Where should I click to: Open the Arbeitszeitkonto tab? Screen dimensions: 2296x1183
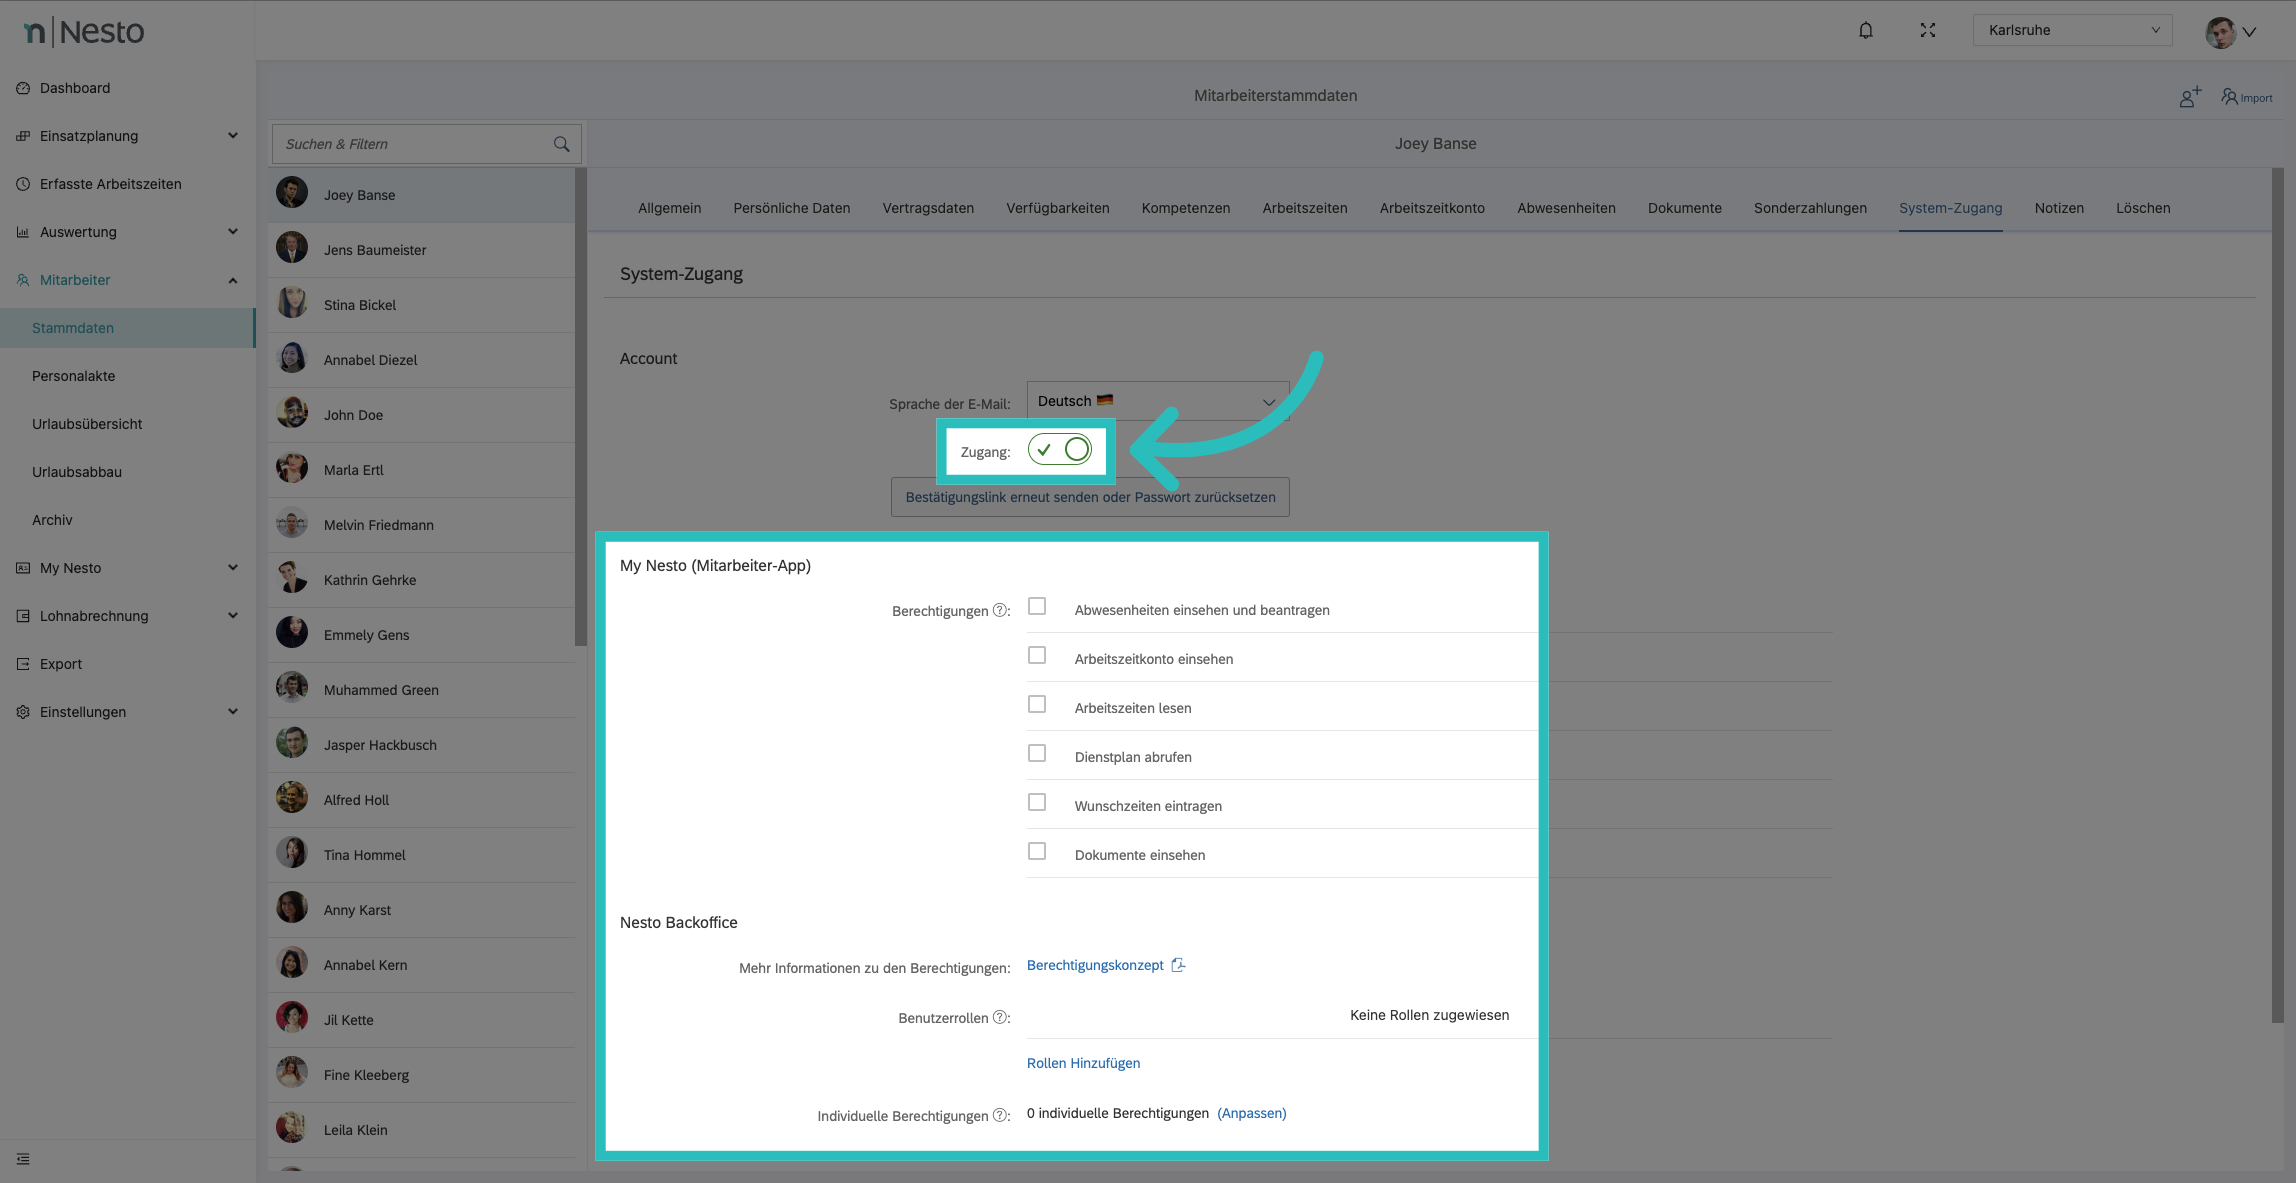[1431, 208]
